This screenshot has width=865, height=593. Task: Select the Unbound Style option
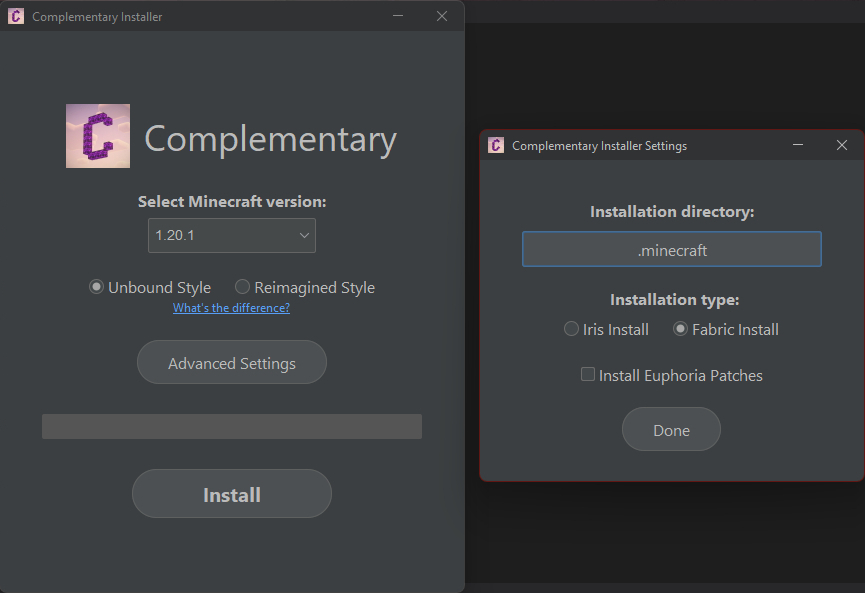tap(97, 287)
